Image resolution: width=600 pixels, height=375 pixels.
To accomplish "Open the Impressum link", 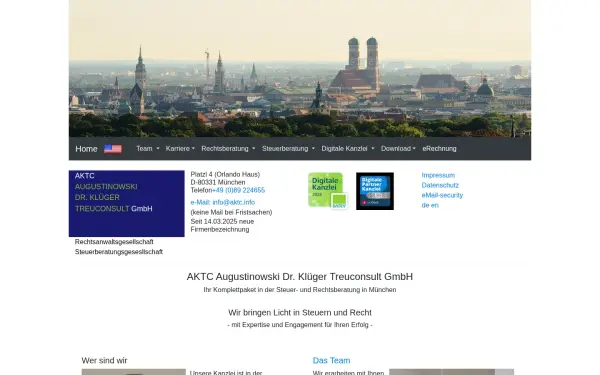I will (x=438, y=175).
